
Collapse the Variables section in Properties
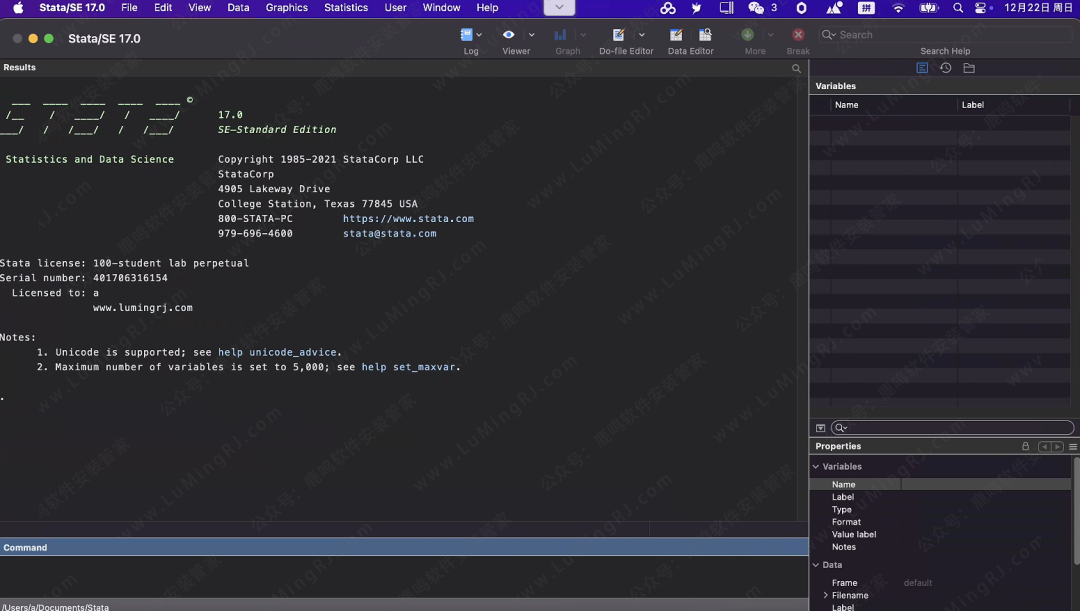click(816, 467)
